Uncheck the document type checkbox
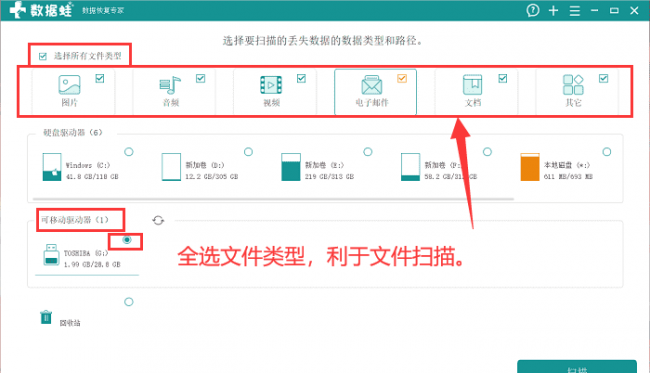650x373 pixels. tap(503, 78)
